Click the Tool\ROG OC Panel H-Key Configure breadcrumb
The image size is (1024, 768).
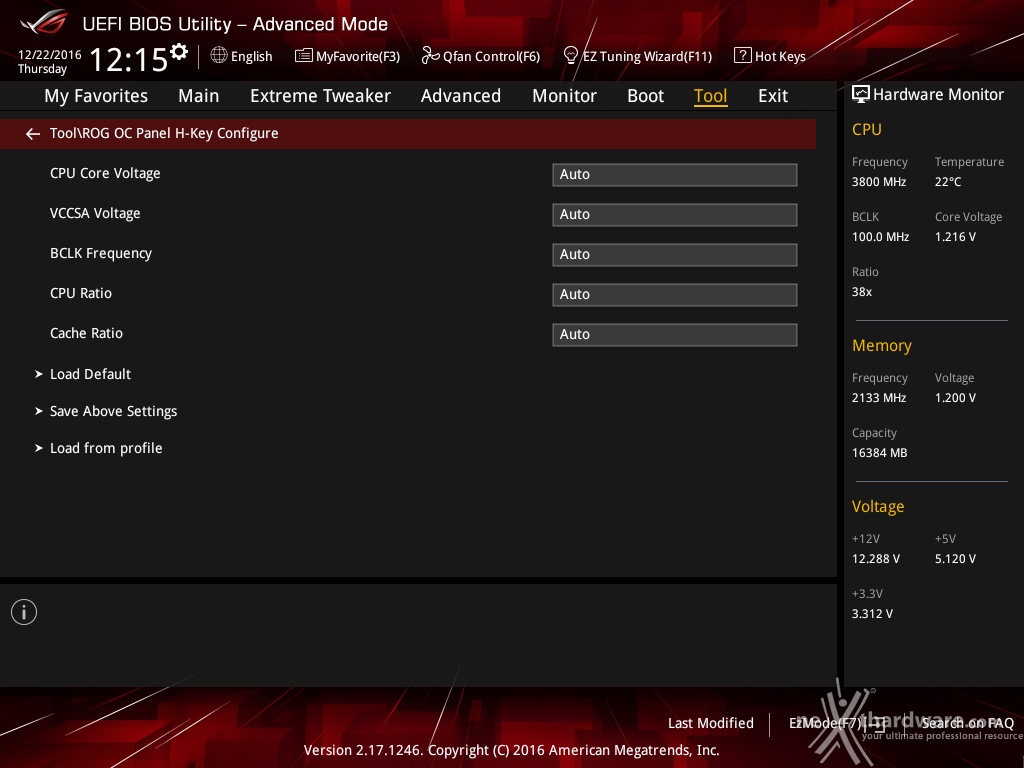click(x=164, y=133)
